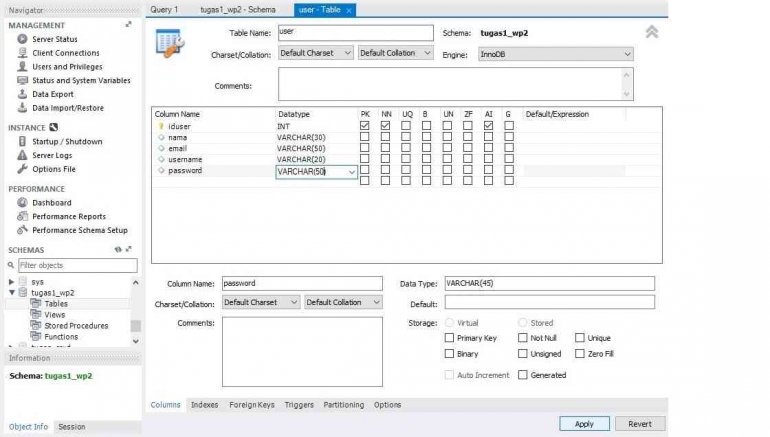Click the table editor icon
This screenshot has width=770, height=437.
tap(170, 43)
